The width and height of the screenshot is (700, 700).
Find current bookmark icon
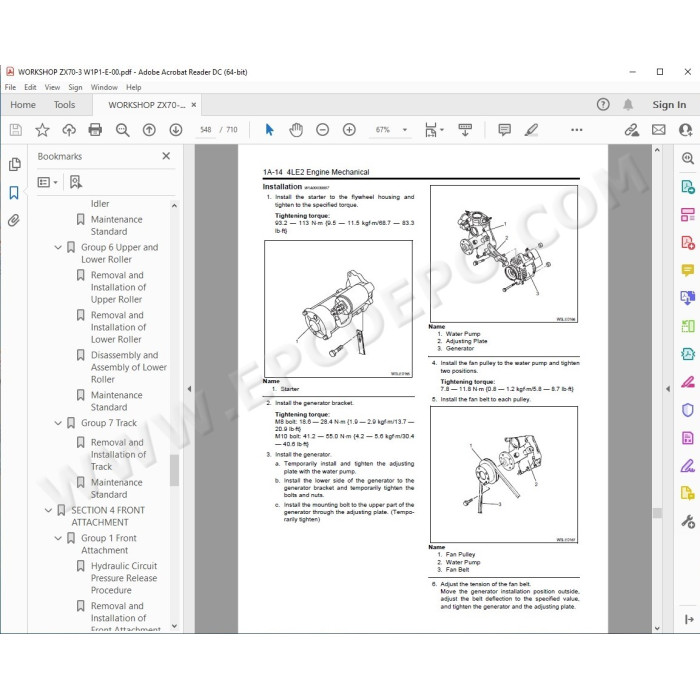pyautogui.click(x=75, y=182)
